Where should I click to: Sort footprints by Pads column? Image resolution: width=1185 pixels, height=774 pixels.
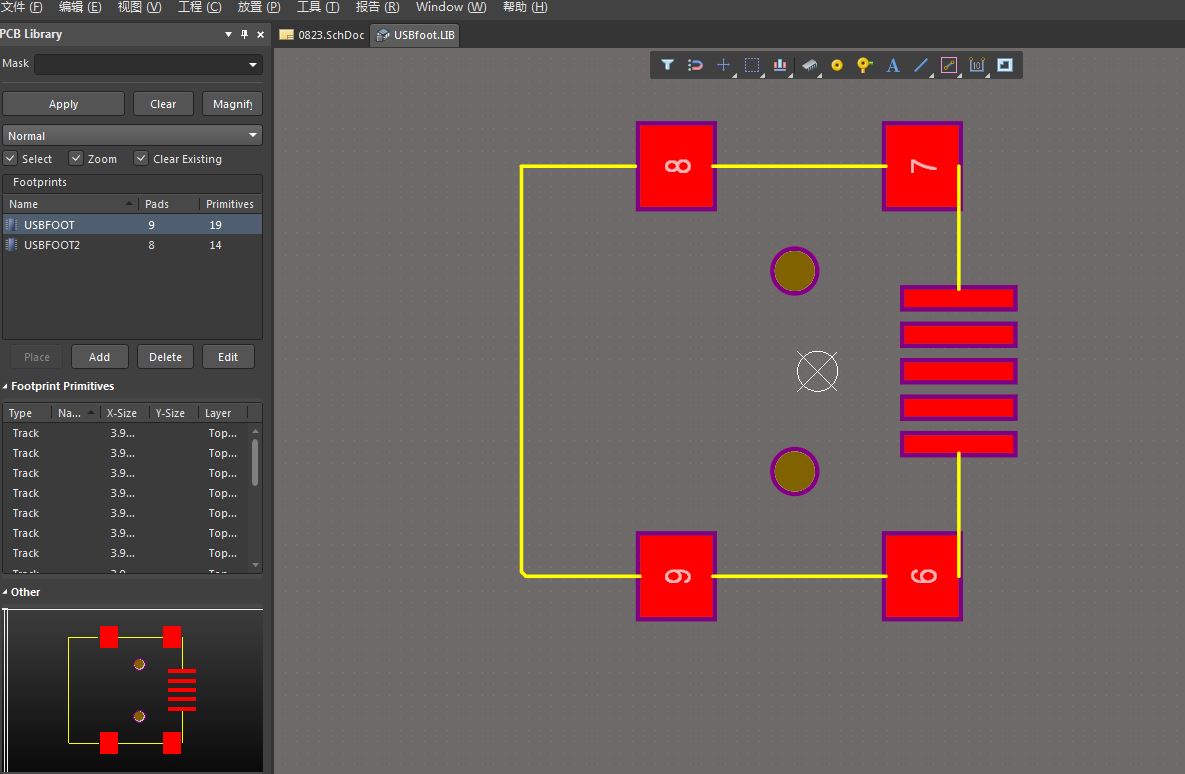coord(169,204)
